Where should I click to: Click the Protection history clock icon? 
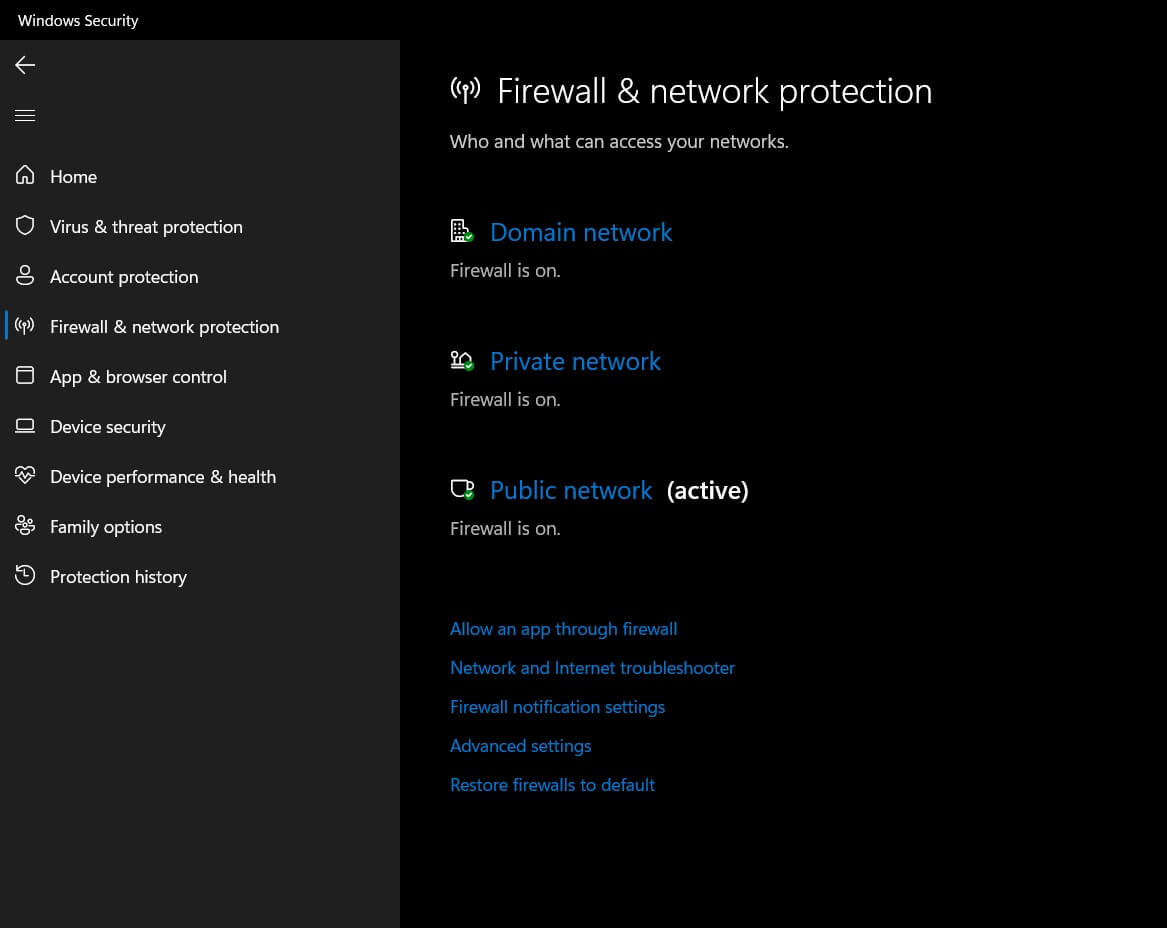(x=25, y=576)
